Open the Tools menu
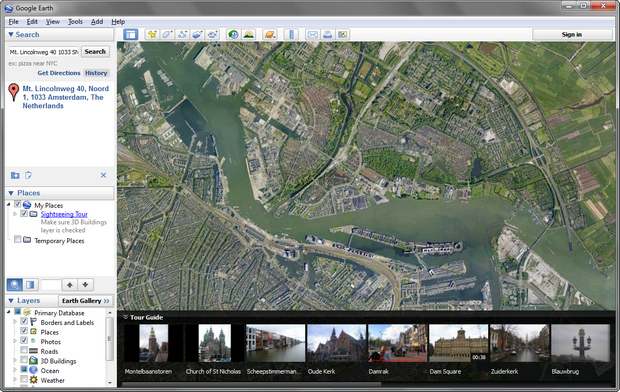The width and height of the screenshot is (620, 392). 75,22
